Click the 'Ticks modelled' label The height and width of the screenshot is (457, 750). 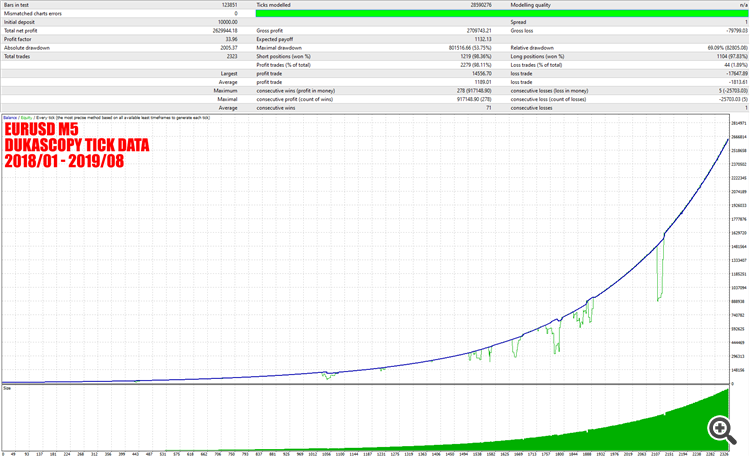[x=273, y=5]
